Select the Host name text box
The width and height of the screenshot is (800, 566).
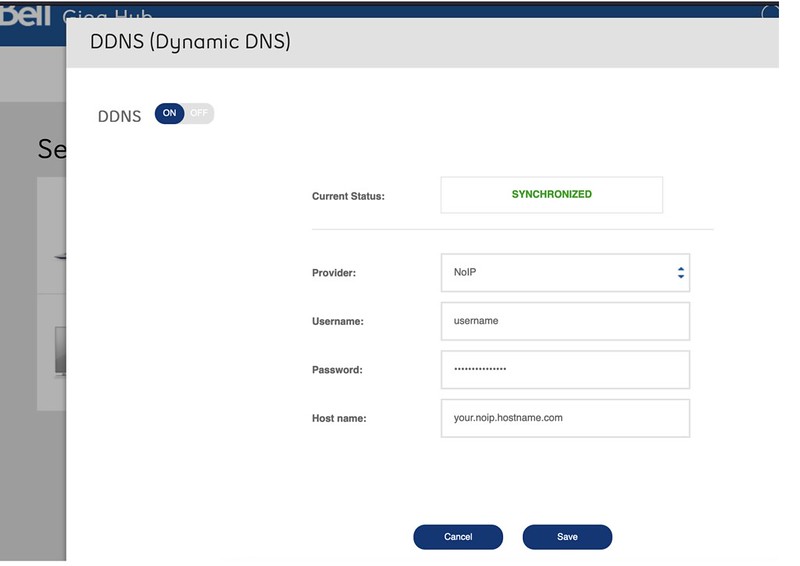coord(564,418)
